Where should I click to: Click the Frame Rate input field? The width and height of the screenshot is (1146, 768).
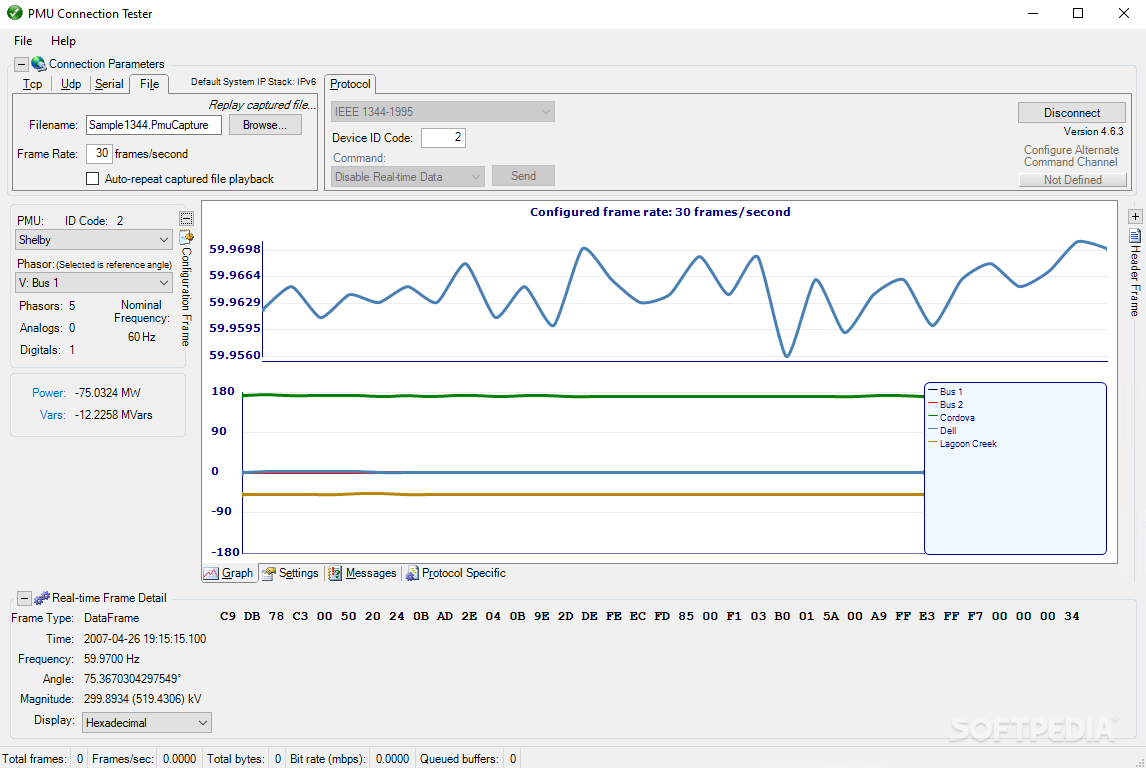(x=99, y=153)
